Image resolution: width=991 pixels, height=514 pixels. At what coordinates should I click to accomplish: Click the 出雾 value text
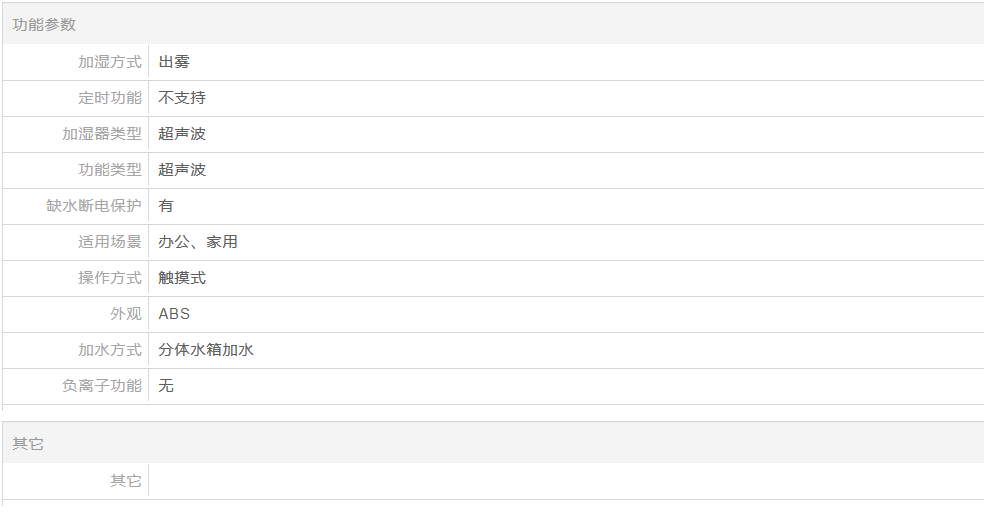pyautogui.click(x=174, y=62)
